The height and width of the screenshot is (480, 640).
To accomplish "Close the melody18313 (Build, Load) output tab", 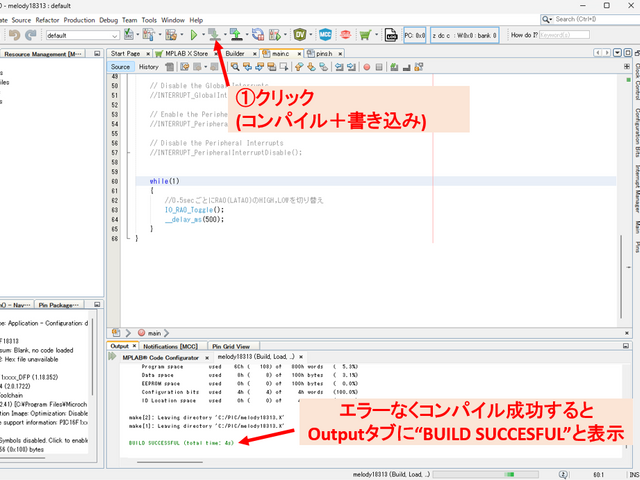I will 301,357.
